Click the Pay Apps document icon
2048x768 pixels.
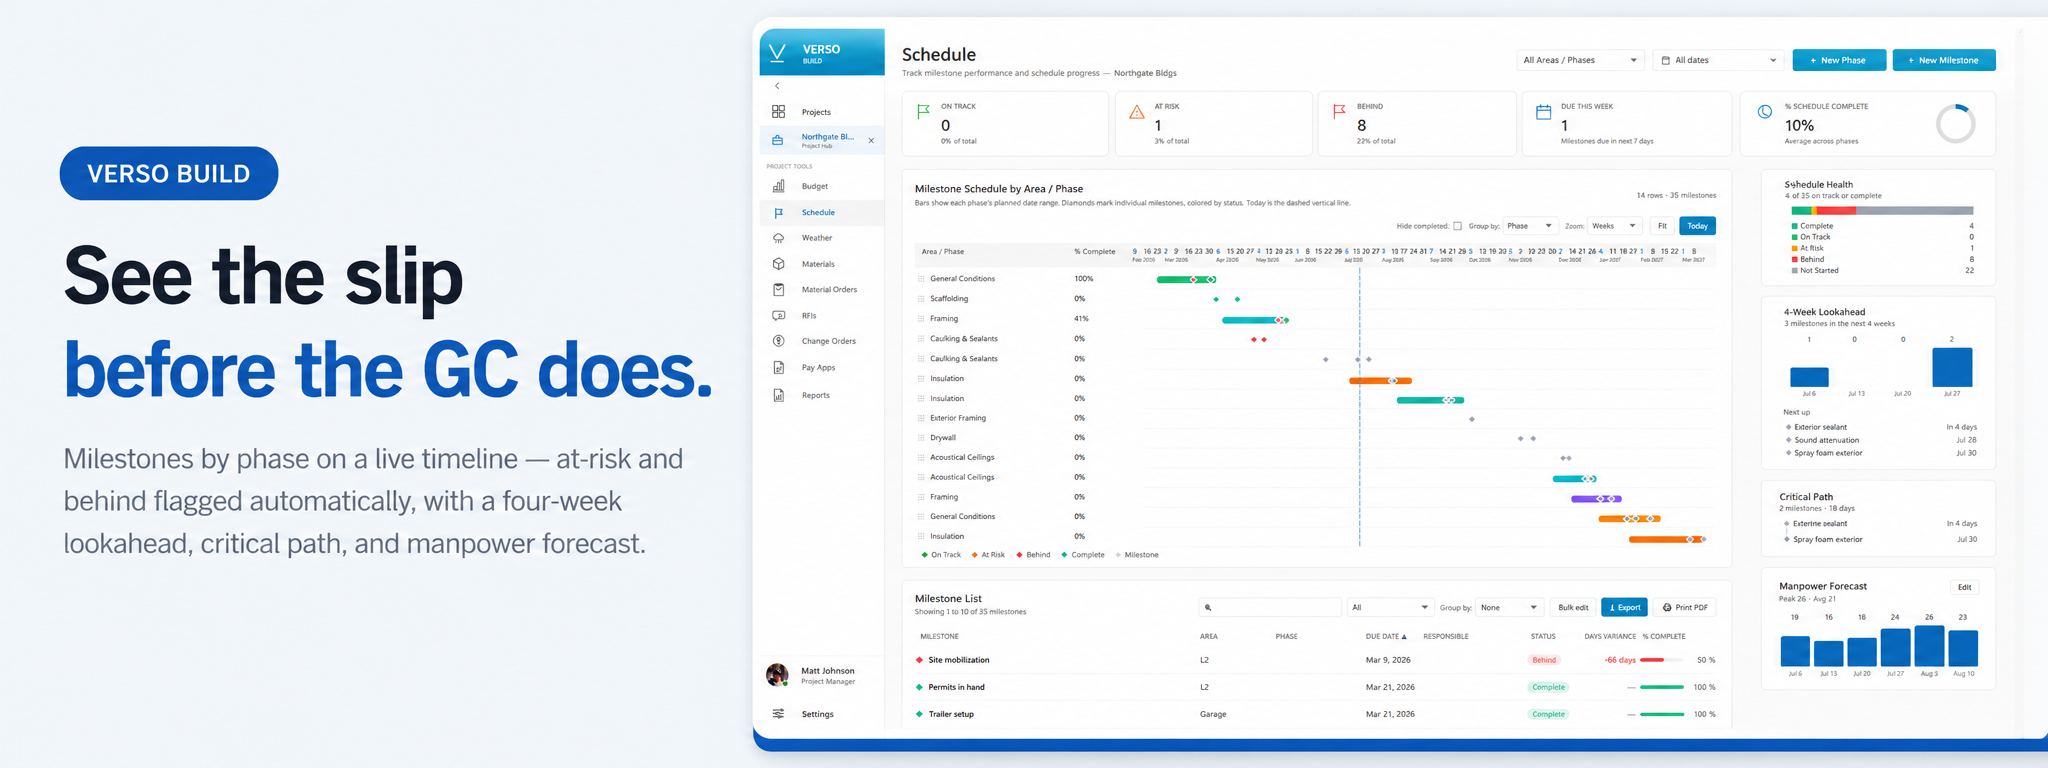pos(778,368)
